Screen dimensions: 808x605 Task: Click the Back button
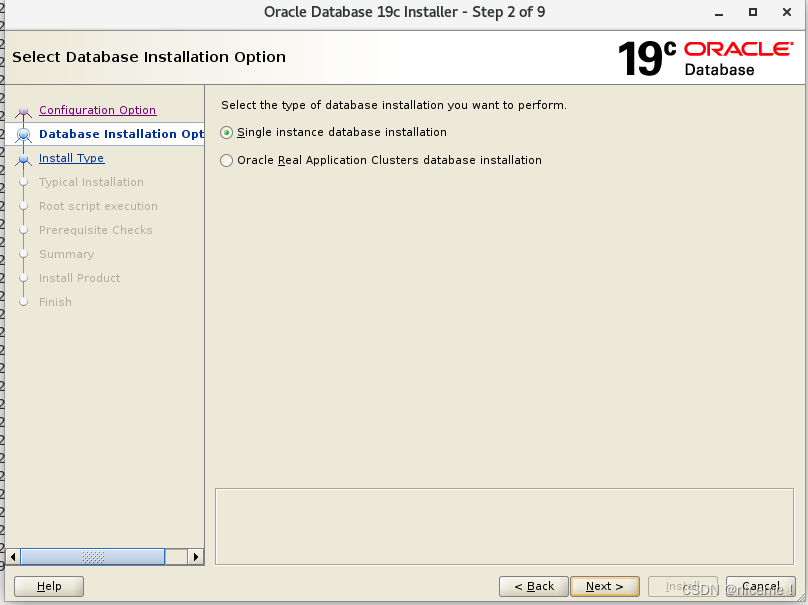click(533, 586)
